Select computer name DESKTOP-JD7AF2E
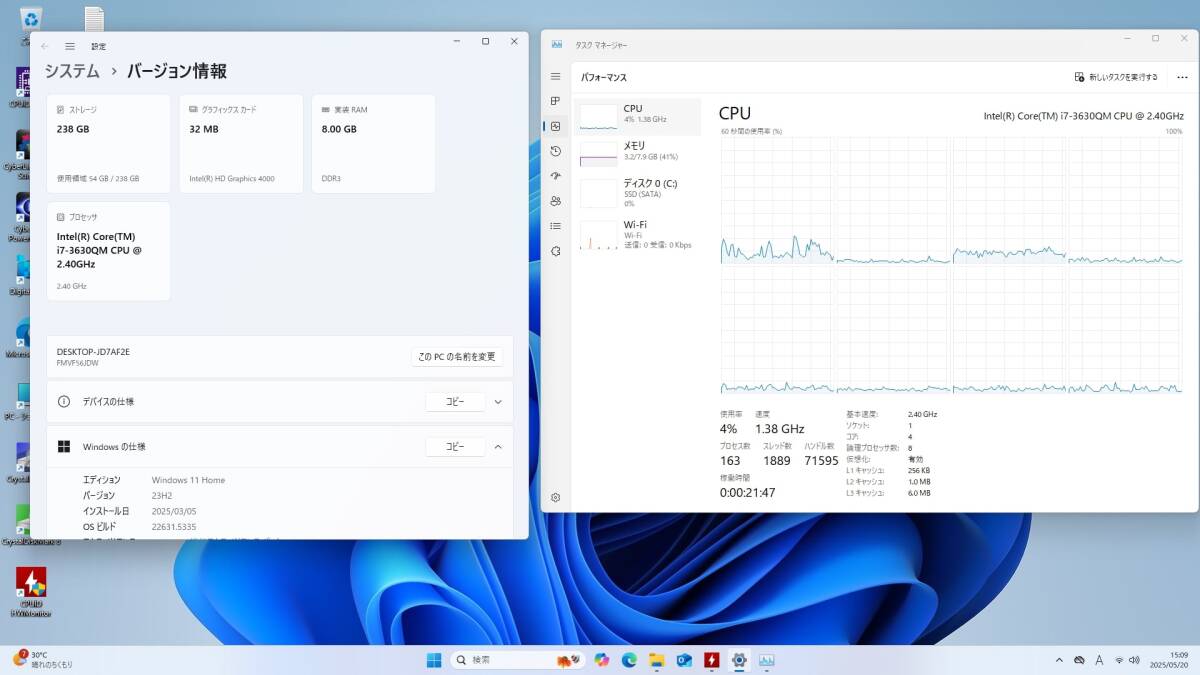The height and width of the screenshot is (675, 1200). [93, 352]
